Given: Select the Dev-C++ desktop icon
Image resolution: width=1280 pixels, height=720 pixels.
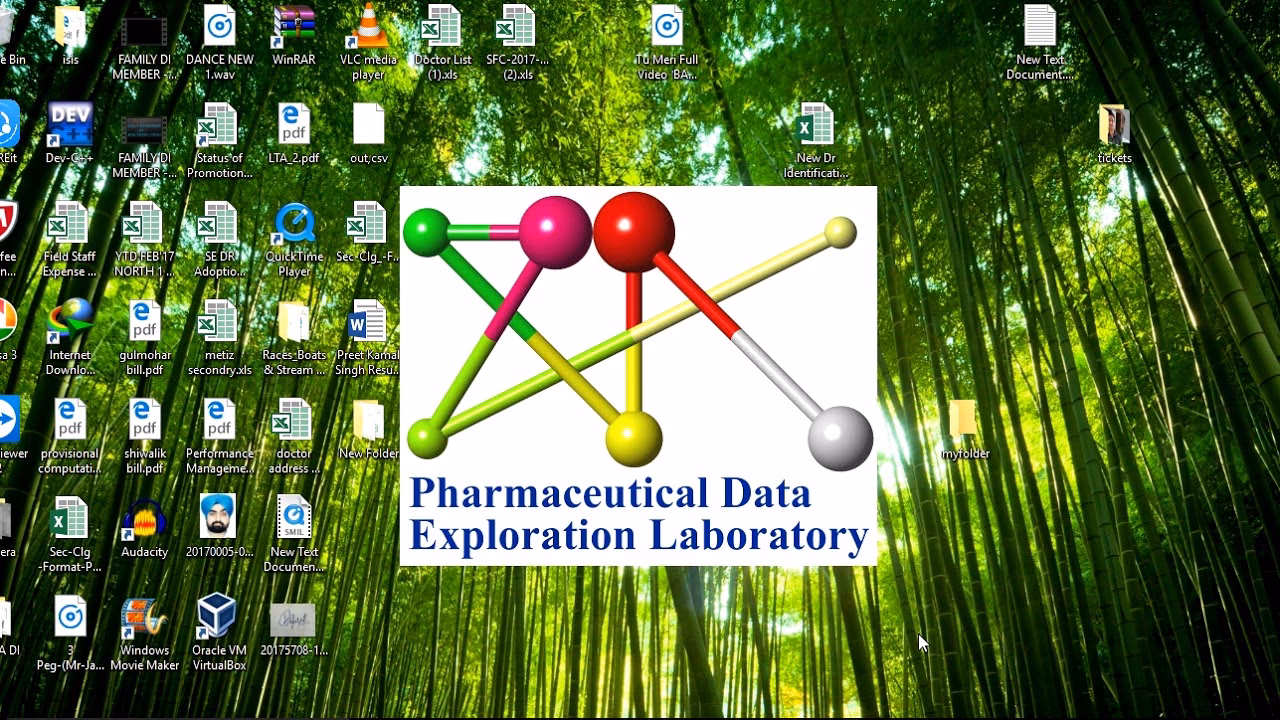Looking at the screenshot, I should tap(70, 127).
